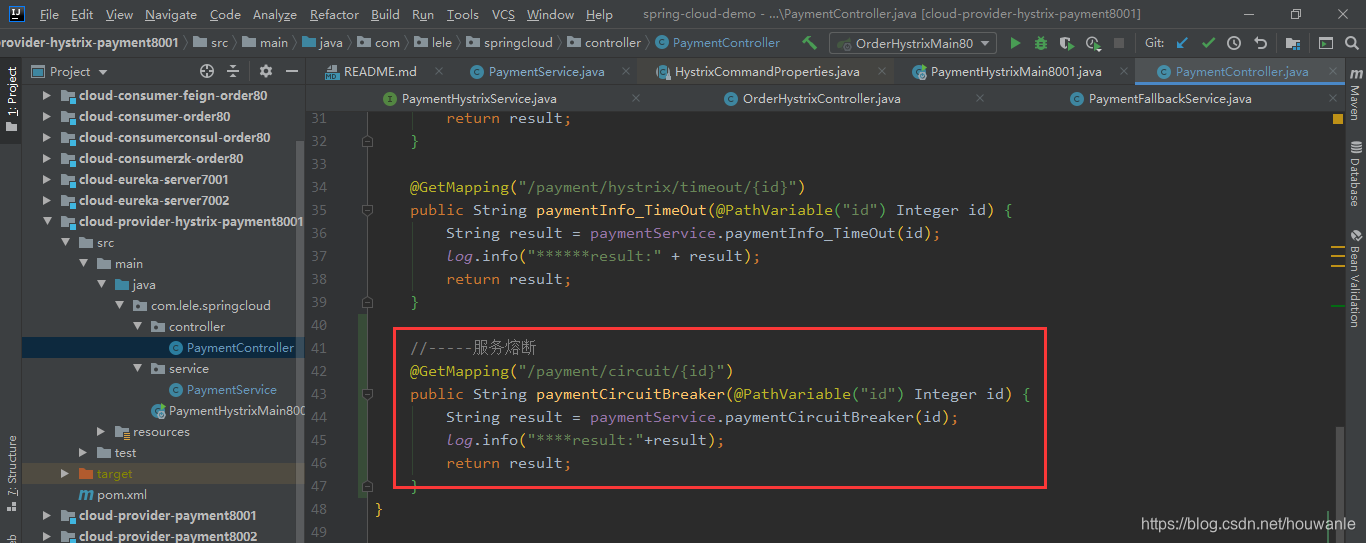
Task: Open the Bean Validation tool window
Action: tap(1355, 279)
